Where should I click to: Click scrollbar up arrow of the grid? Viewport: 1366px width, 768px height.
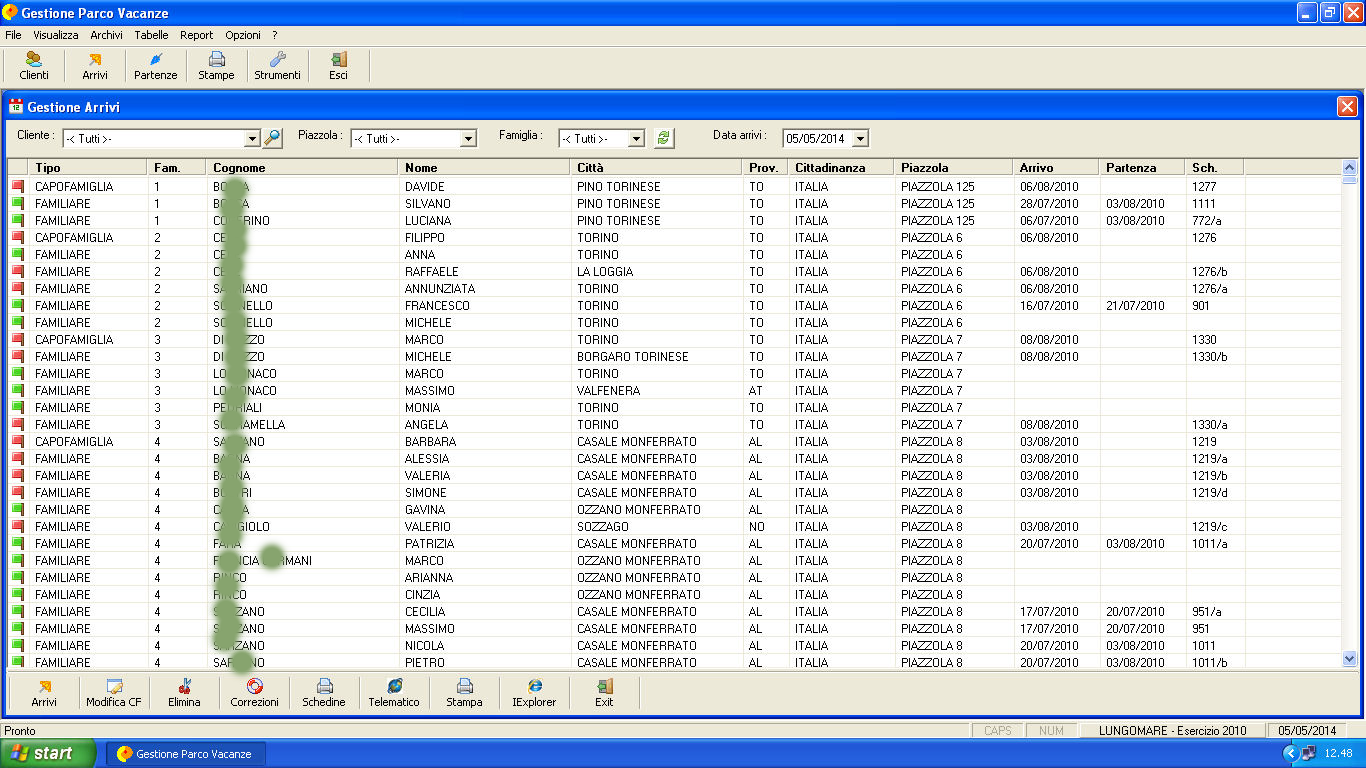click(1349, 168)
